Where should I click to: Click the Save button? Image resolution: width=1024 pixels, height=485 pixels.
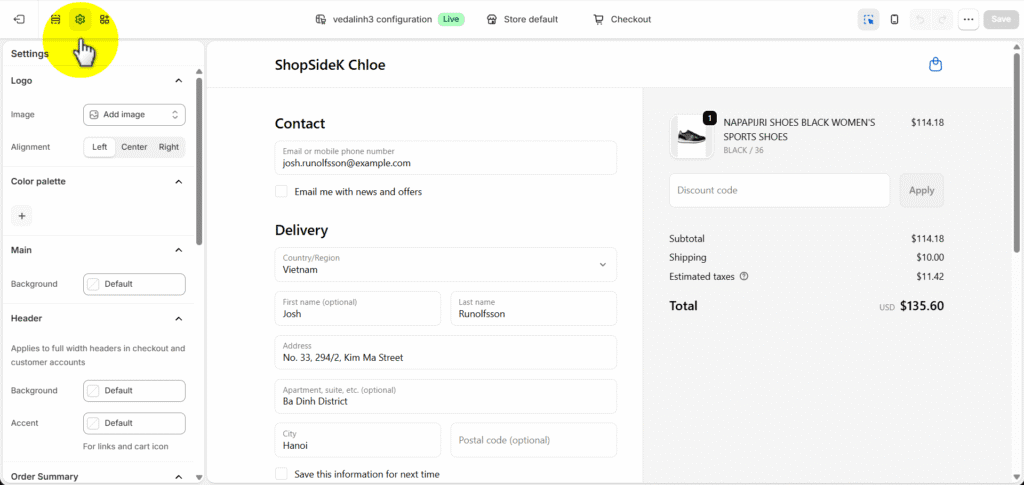click(x=1000, y=20)
